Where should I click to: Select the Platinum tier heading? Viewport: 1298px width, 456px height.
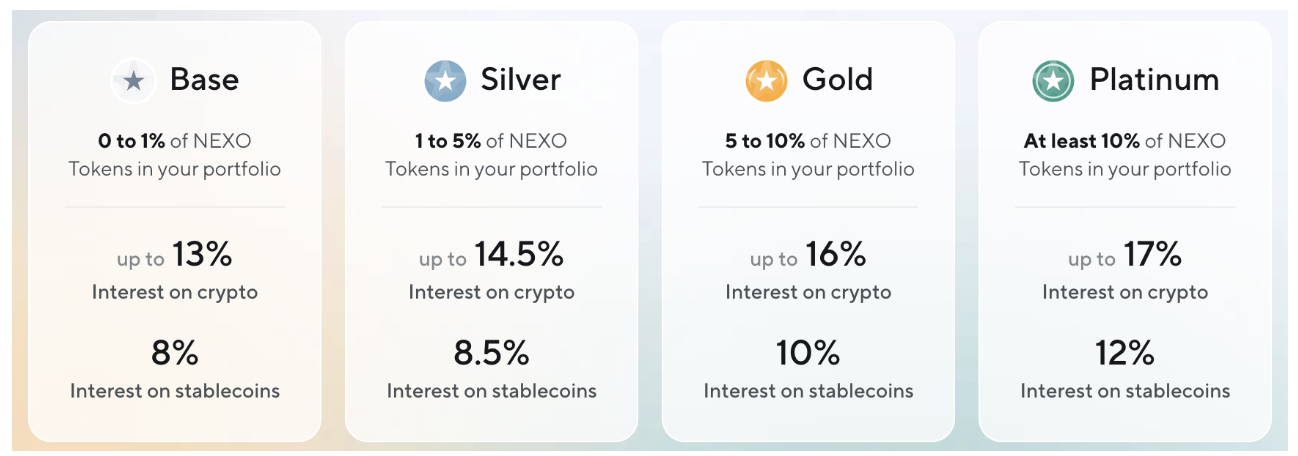click(1154, 79)
